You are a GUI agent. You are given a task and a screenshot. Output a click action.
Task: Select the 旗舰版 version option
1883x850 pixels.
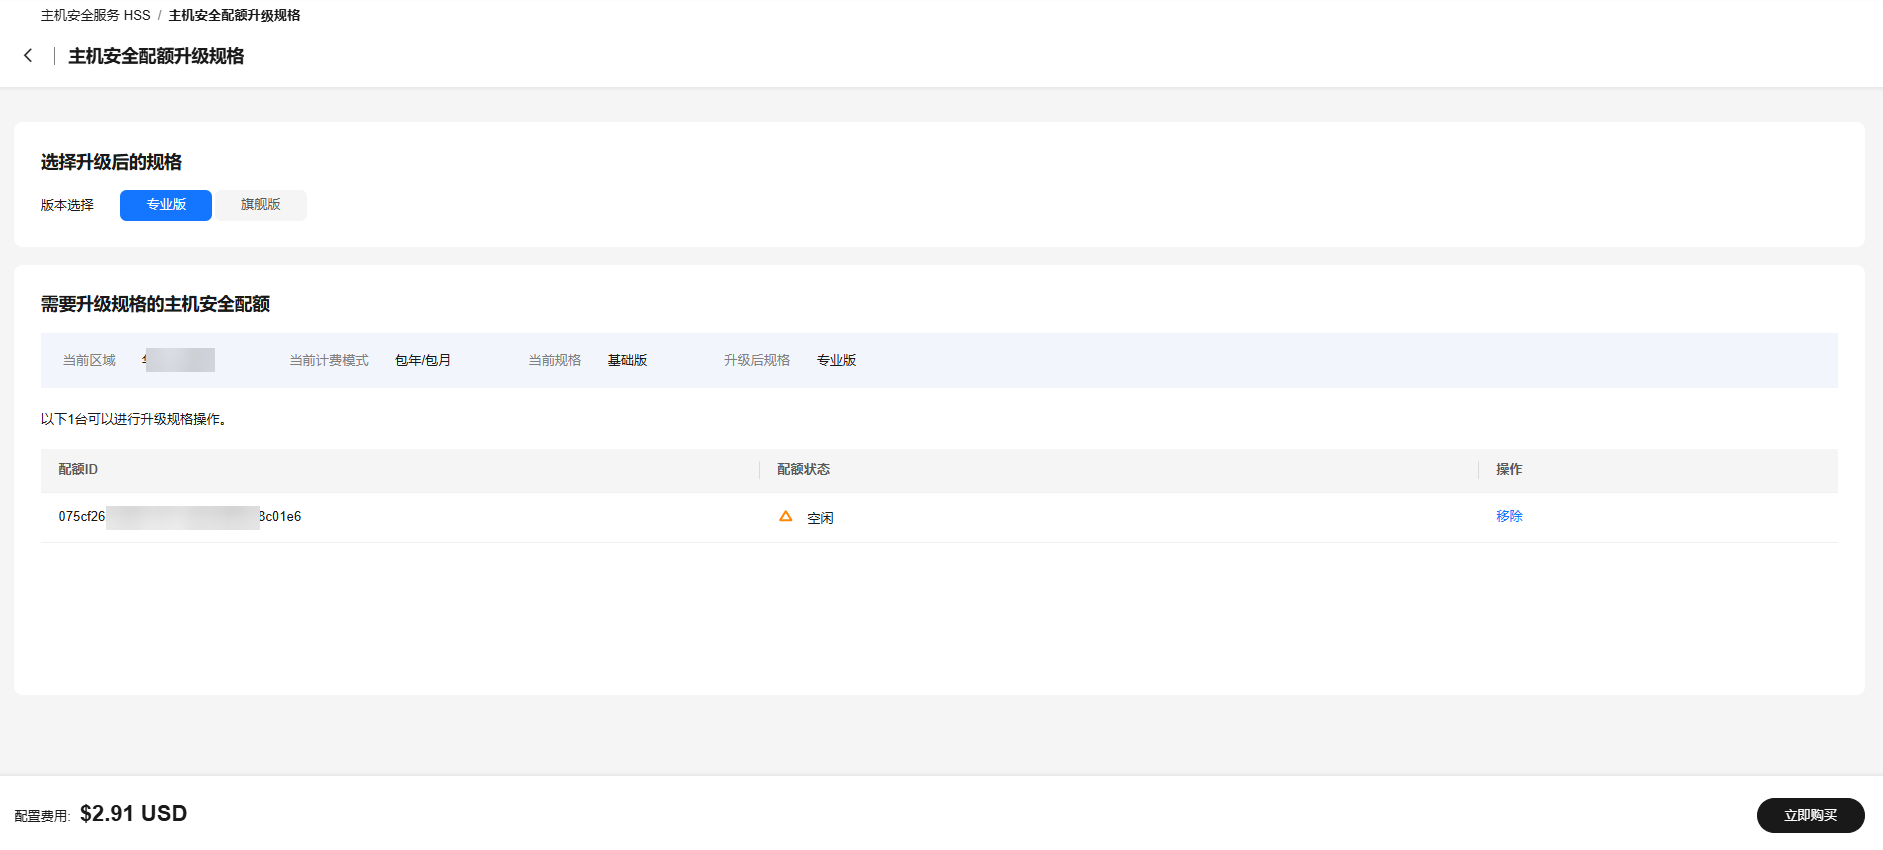click(x=261, y=205)
